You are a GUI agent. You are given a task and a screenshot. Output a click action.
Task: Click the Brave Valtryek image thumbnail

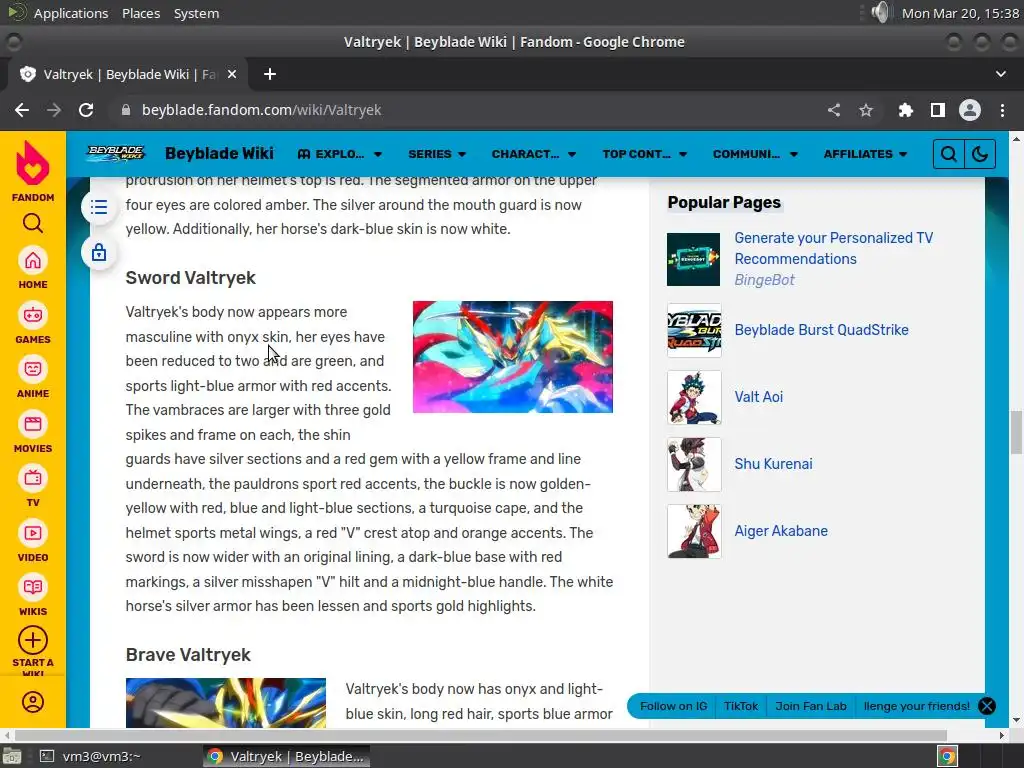(x=225, y=703)
